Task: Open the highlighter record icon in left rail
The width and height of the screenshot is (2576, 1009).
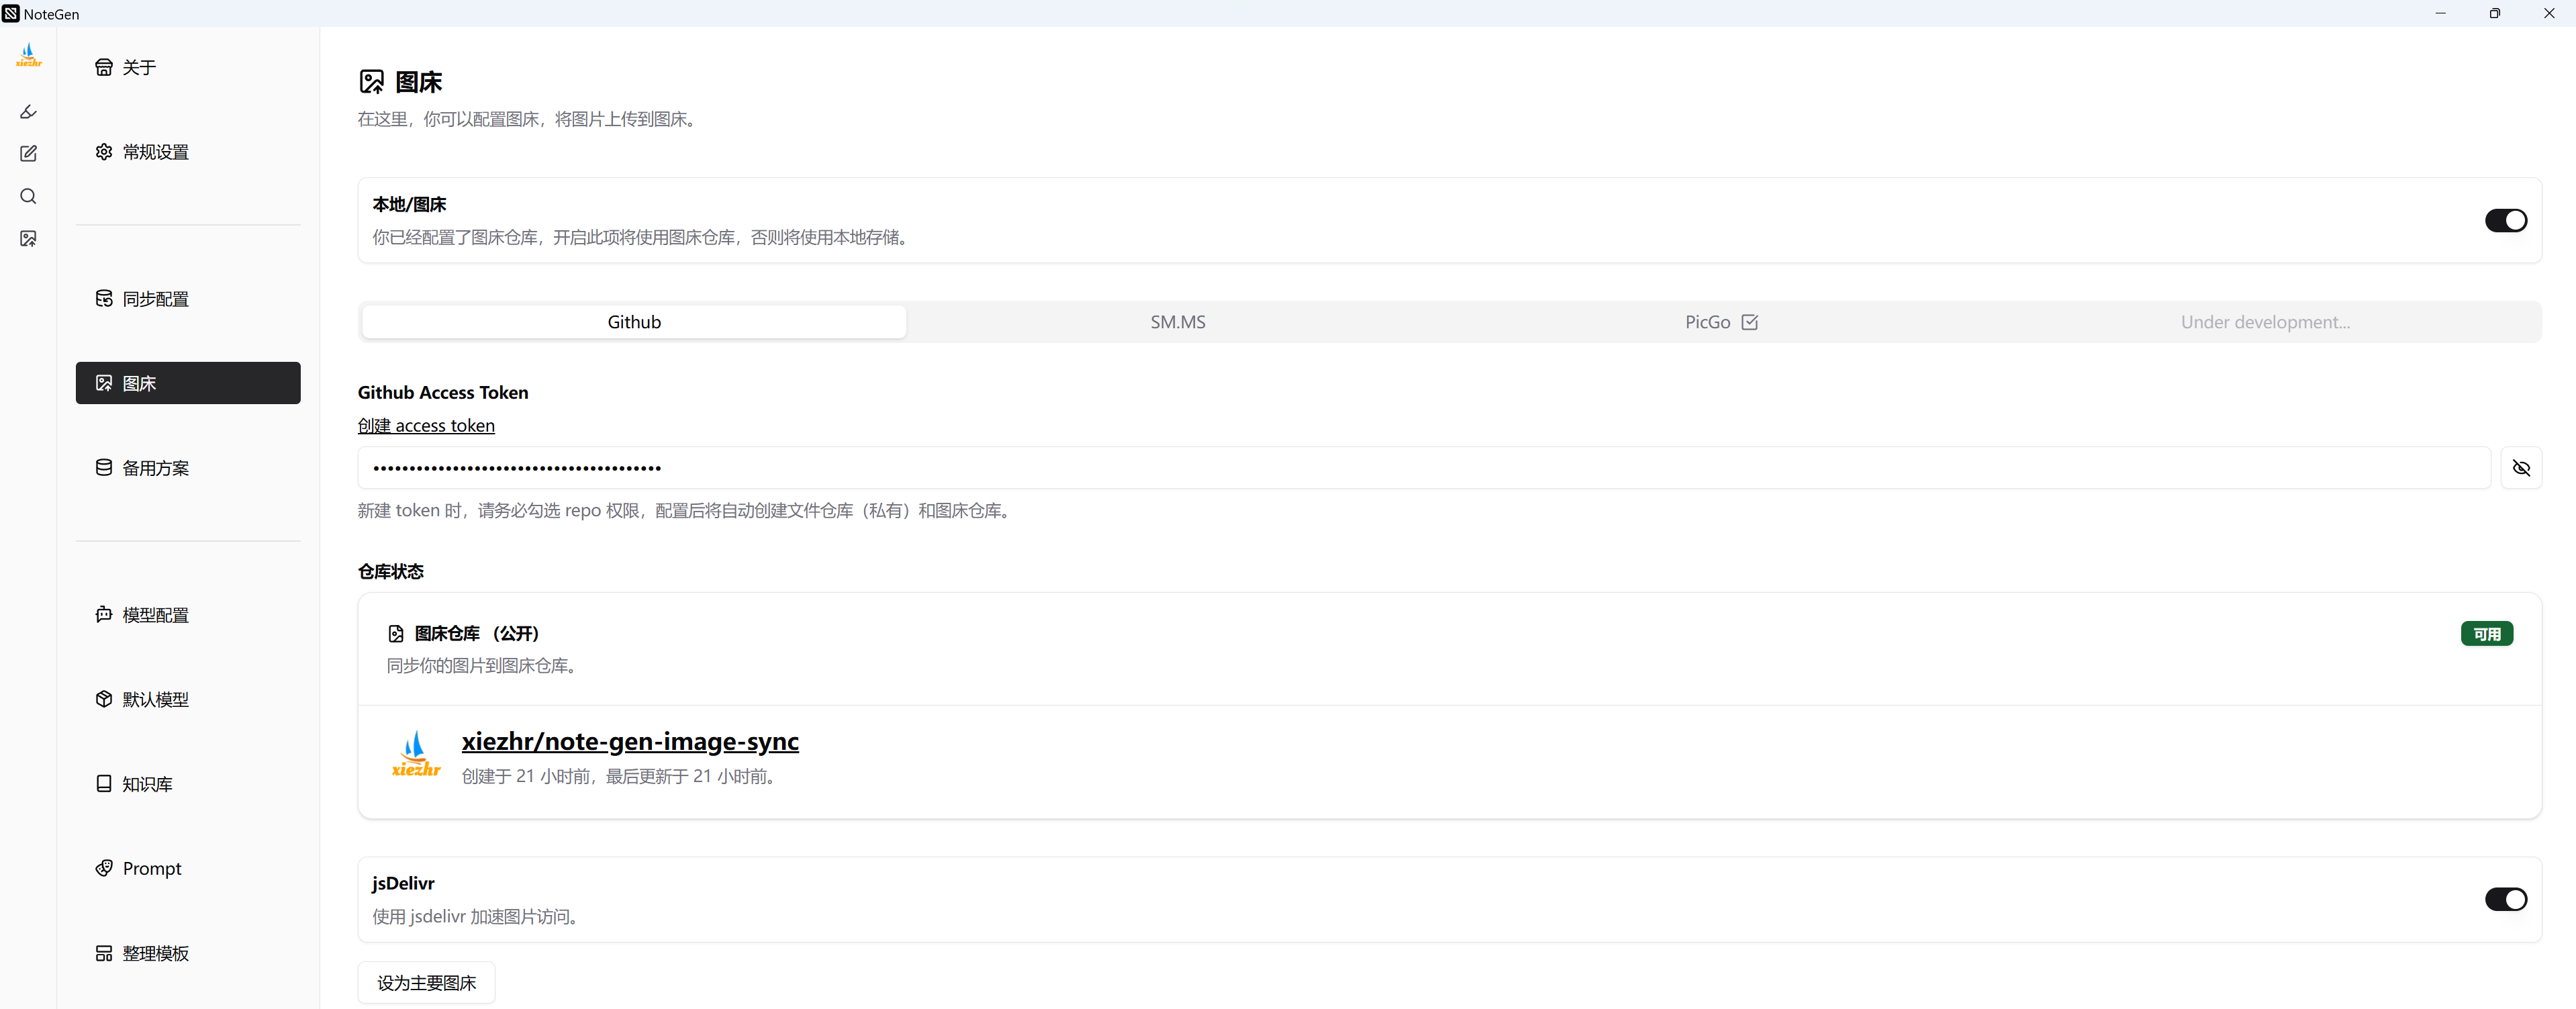Action: click(28, 112)
